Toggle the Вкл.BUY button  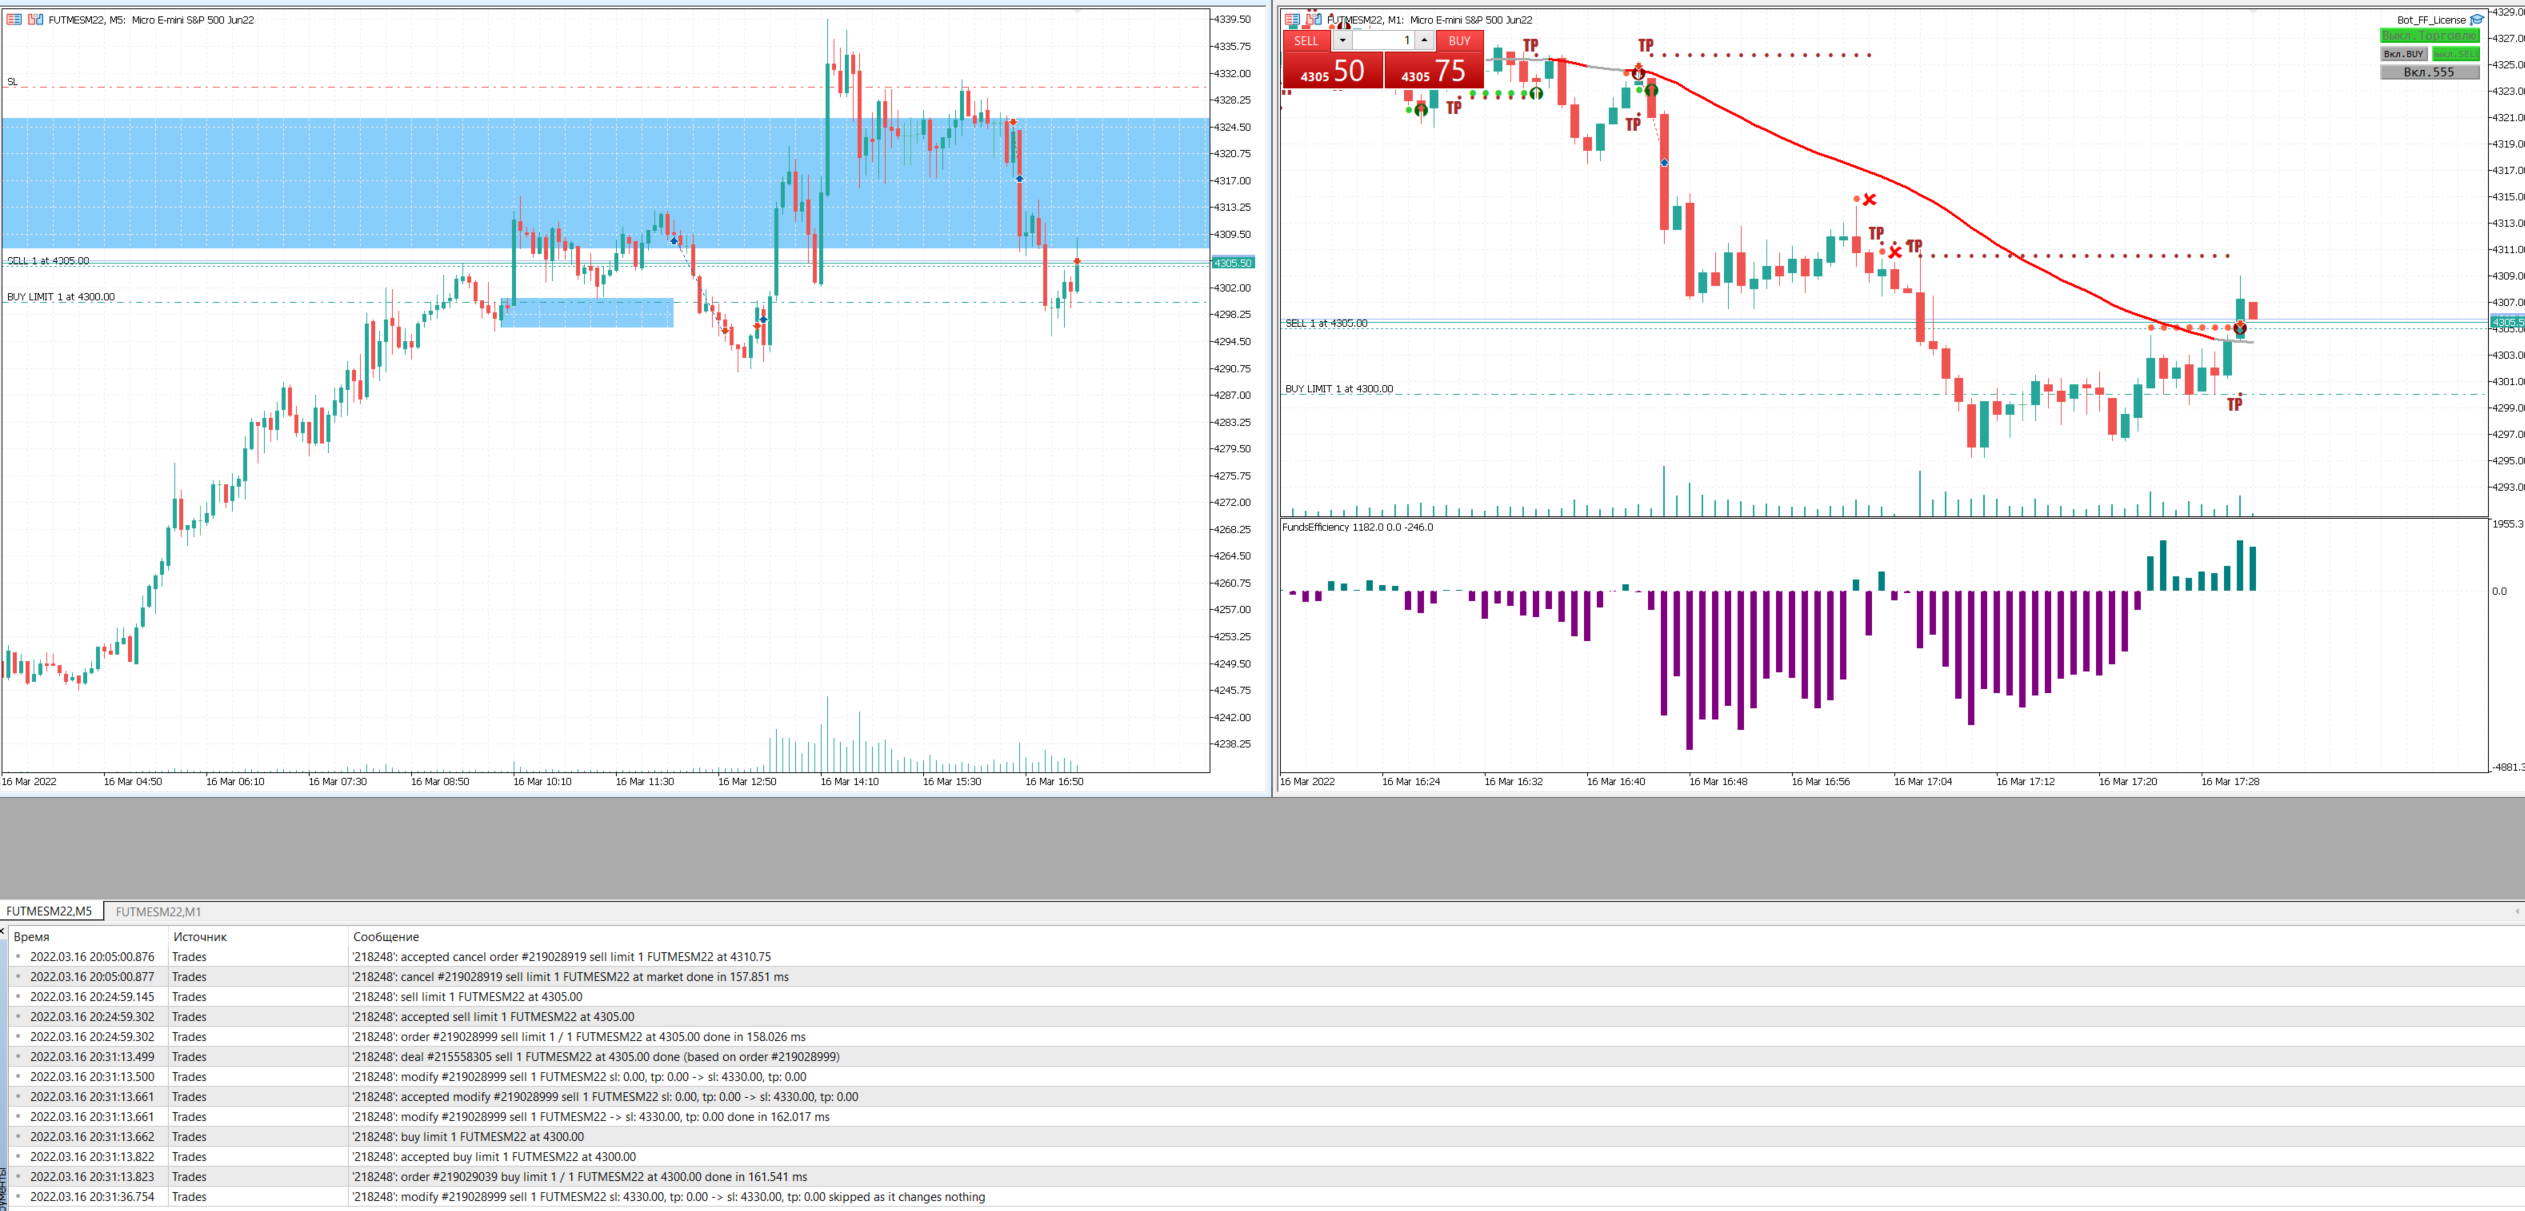[x=2403, y=54]
